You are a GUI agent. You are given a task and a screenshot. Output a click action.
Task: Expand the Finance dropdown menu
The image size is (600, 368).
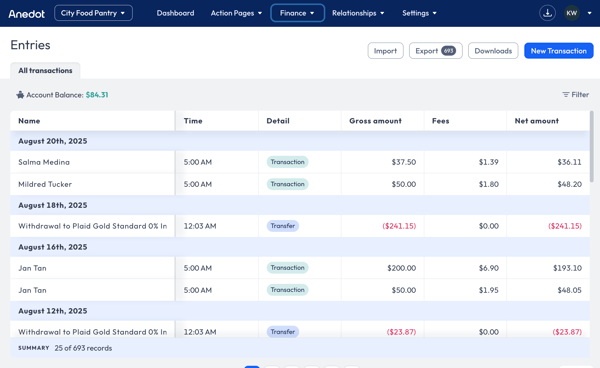click(297, 13)
